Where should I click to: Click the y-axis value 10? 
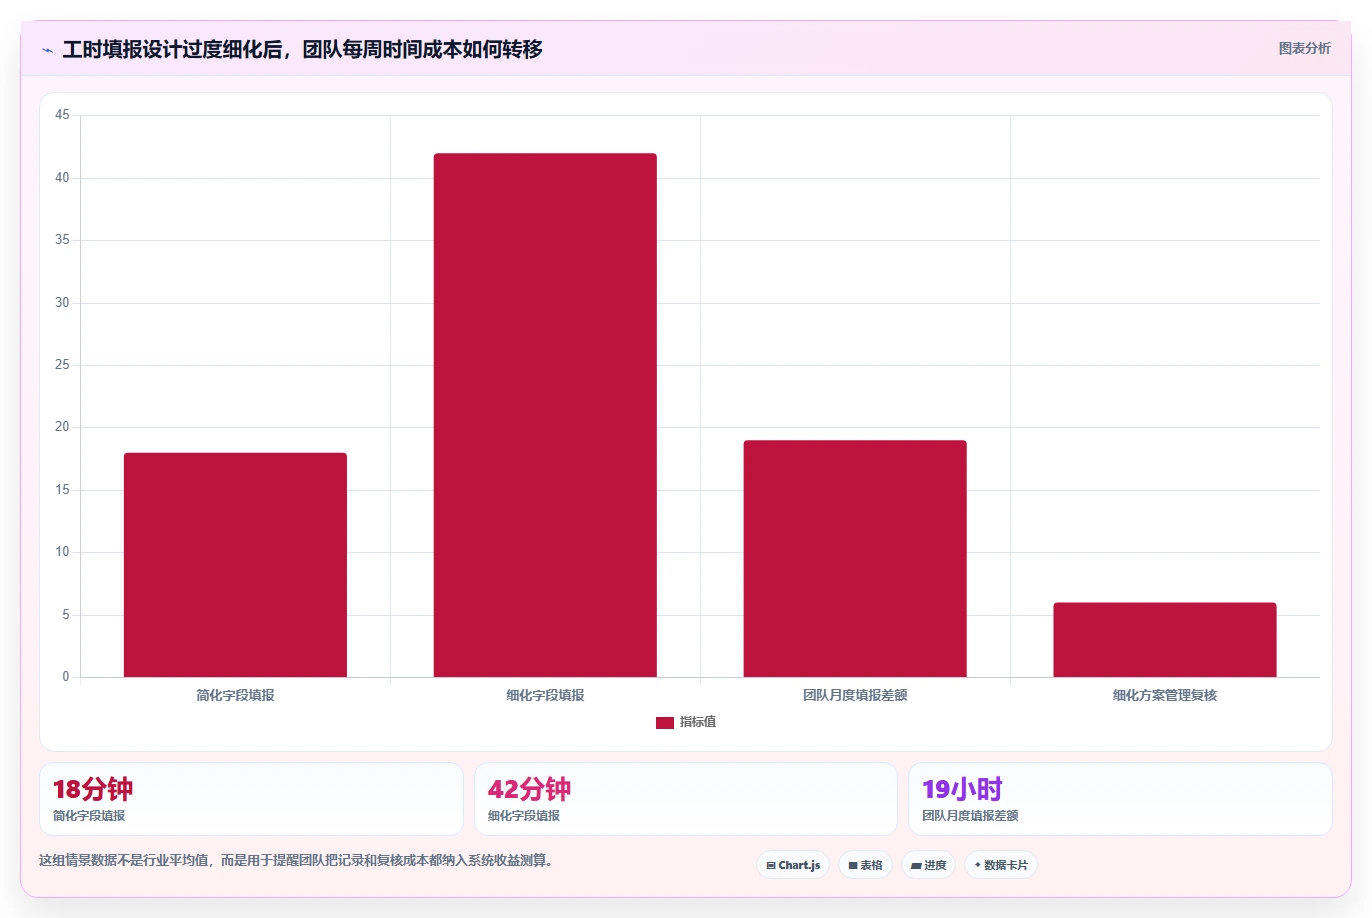(x=62, y=552)
